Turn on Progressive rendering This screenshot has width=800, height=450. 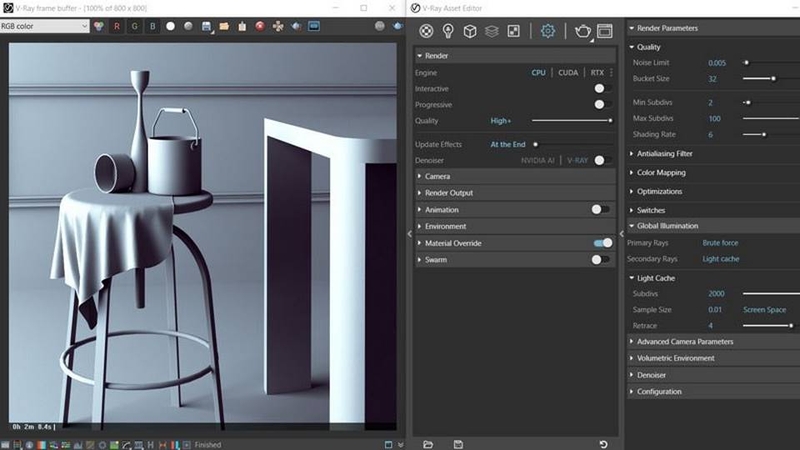602,104
